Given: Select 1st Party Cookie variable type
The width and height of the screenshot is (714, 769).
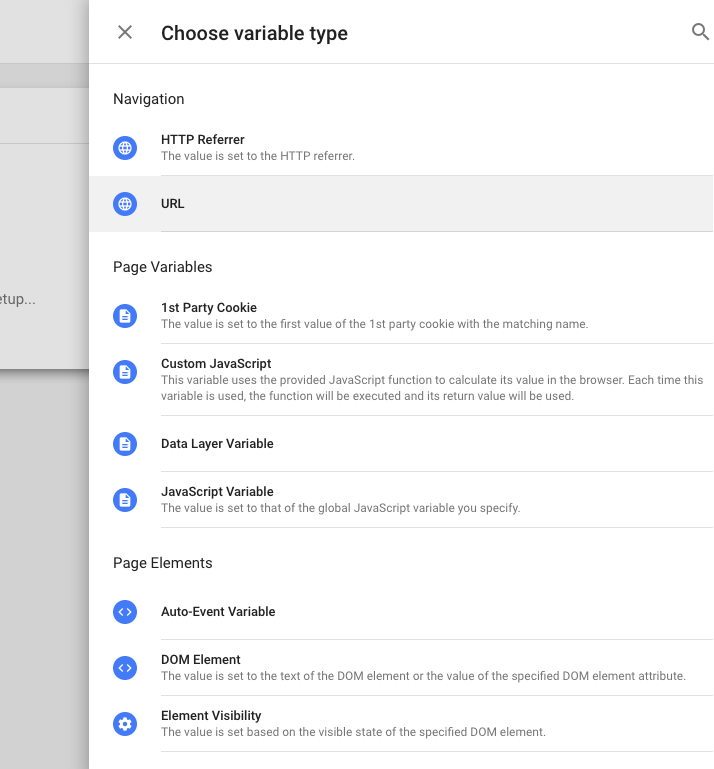Looking at the screenshot, I should 209,308.
